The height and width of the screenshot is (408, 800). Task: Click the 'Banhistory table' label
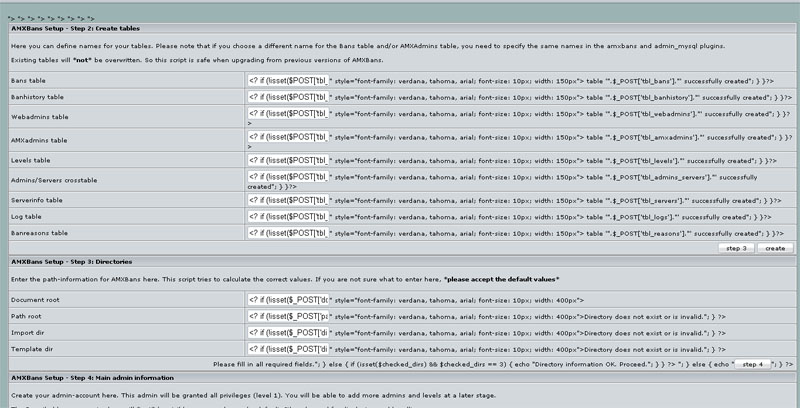(37, 97)
